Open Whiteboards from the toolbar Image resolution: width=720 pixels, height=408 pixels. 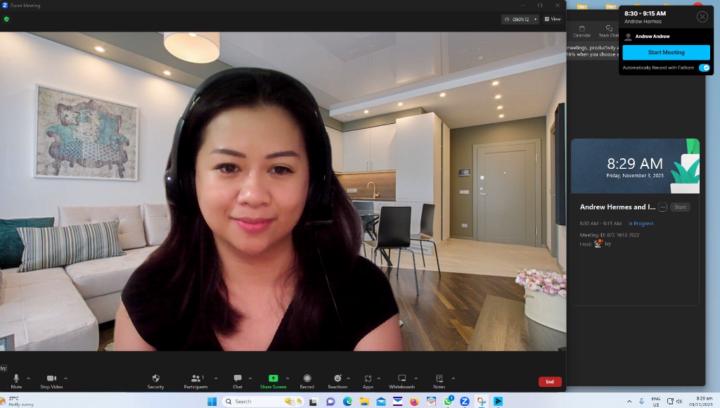402,379
